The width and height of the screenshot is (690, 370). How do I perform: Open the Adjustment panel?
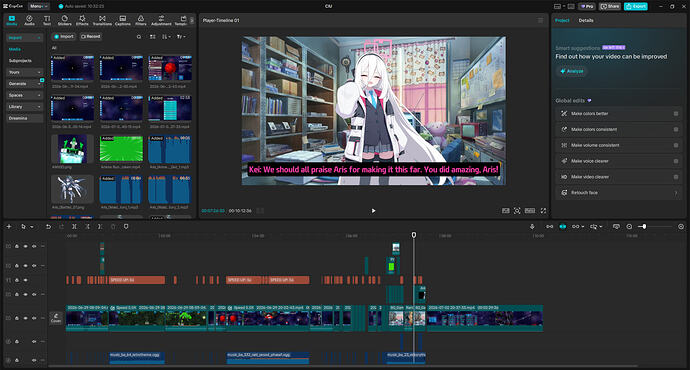pos(161,20)
